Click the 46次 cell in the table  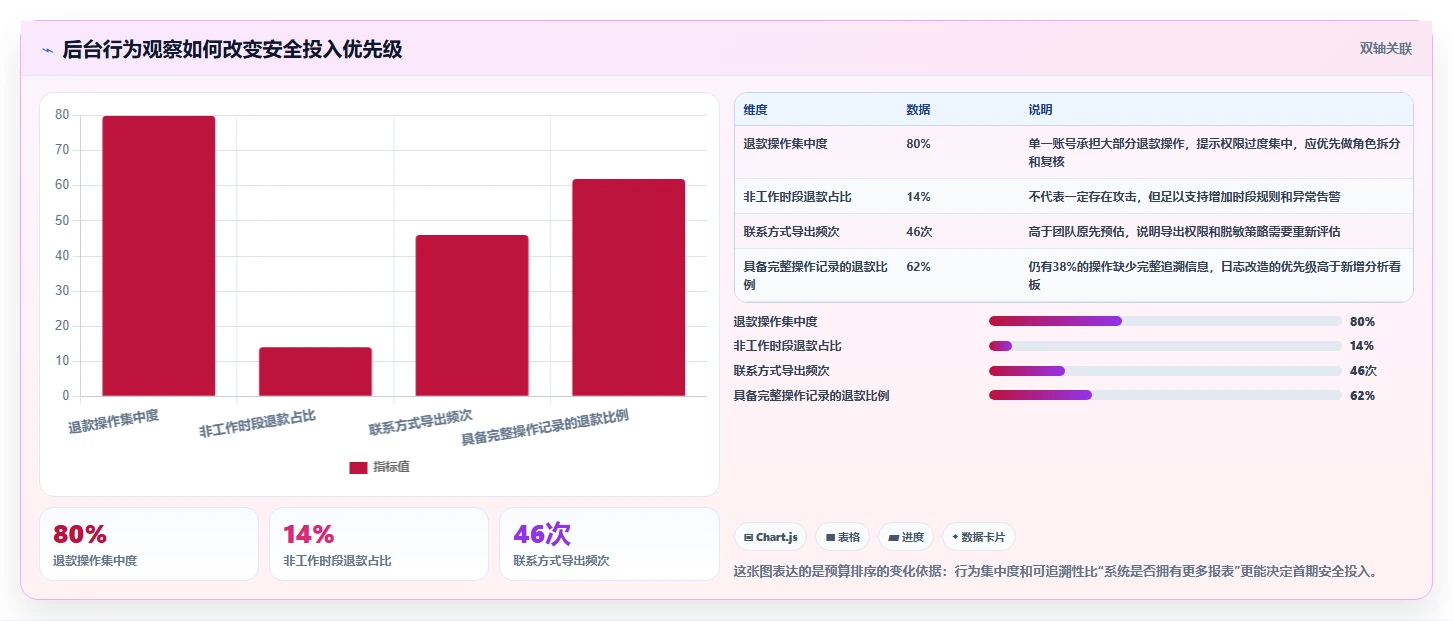click(919, 232)
